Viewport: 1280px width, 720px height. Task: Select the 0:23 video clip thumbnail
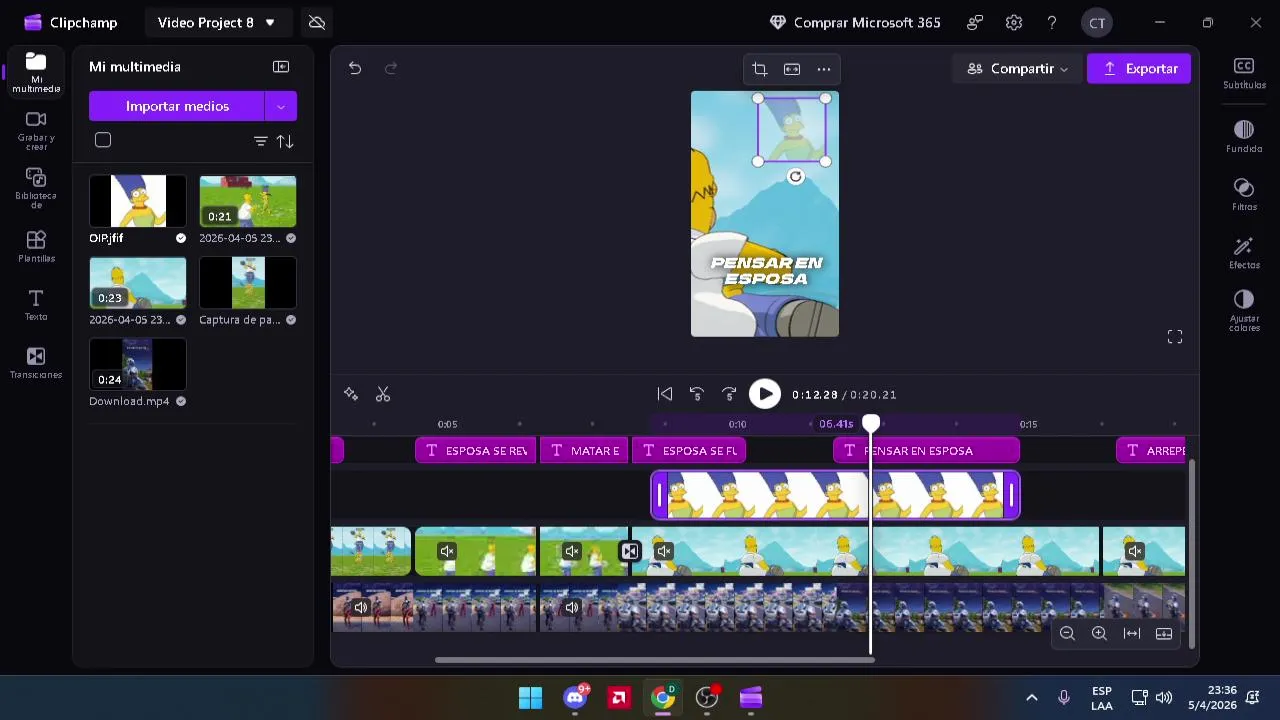(138, 282)
